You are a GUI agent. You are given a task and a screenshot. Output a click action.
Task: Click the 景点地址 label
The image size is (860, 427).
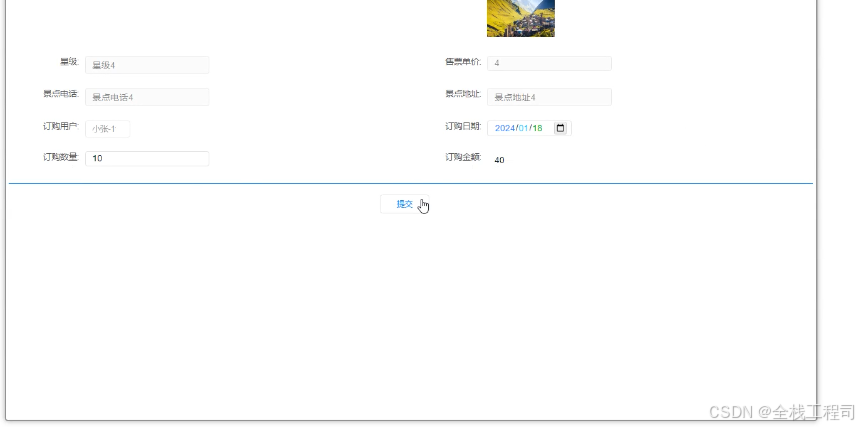coord(463,94)
